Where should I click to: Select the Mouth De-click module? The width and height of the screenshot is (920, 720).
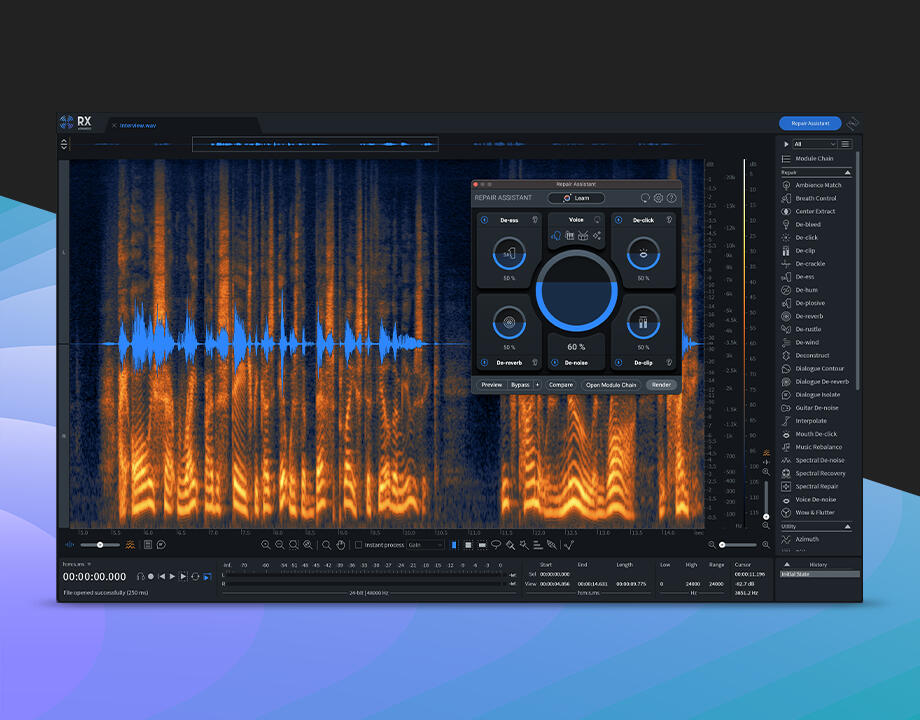(x=816, y=434)
